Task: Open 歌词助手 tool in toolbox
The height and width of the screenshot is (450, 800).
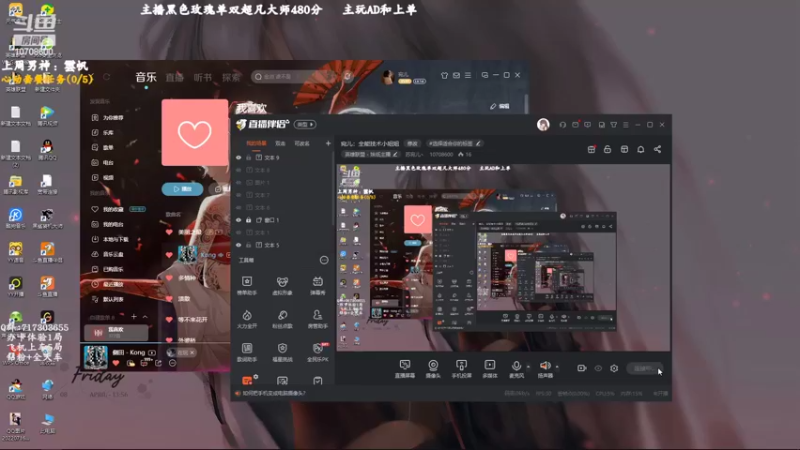Action: pyautogui.click(x=247, y=352)
